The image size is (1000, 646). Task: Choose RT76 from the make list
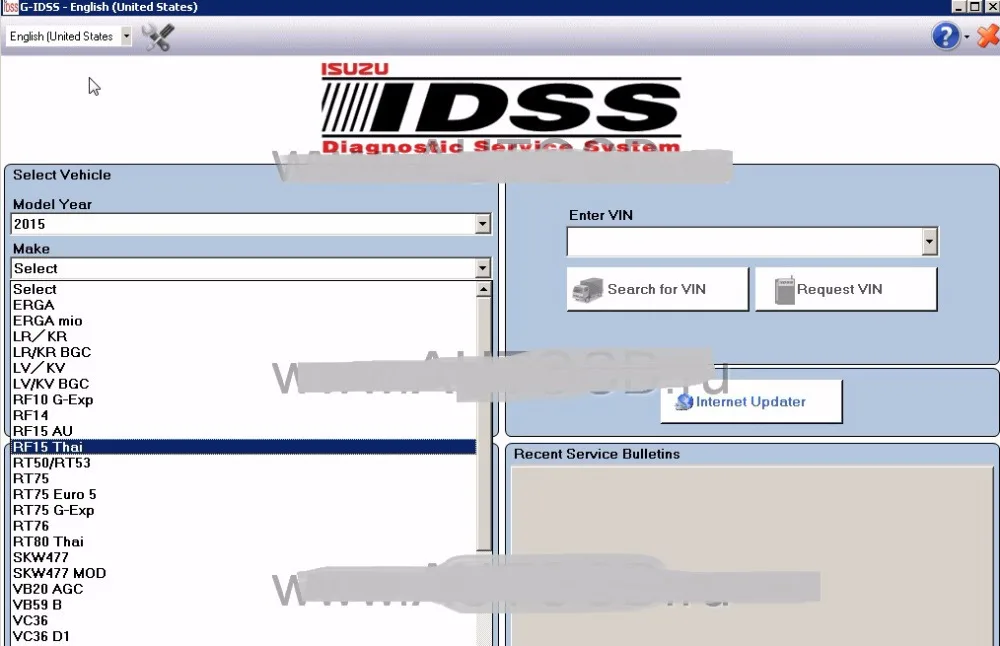point(243,525)
